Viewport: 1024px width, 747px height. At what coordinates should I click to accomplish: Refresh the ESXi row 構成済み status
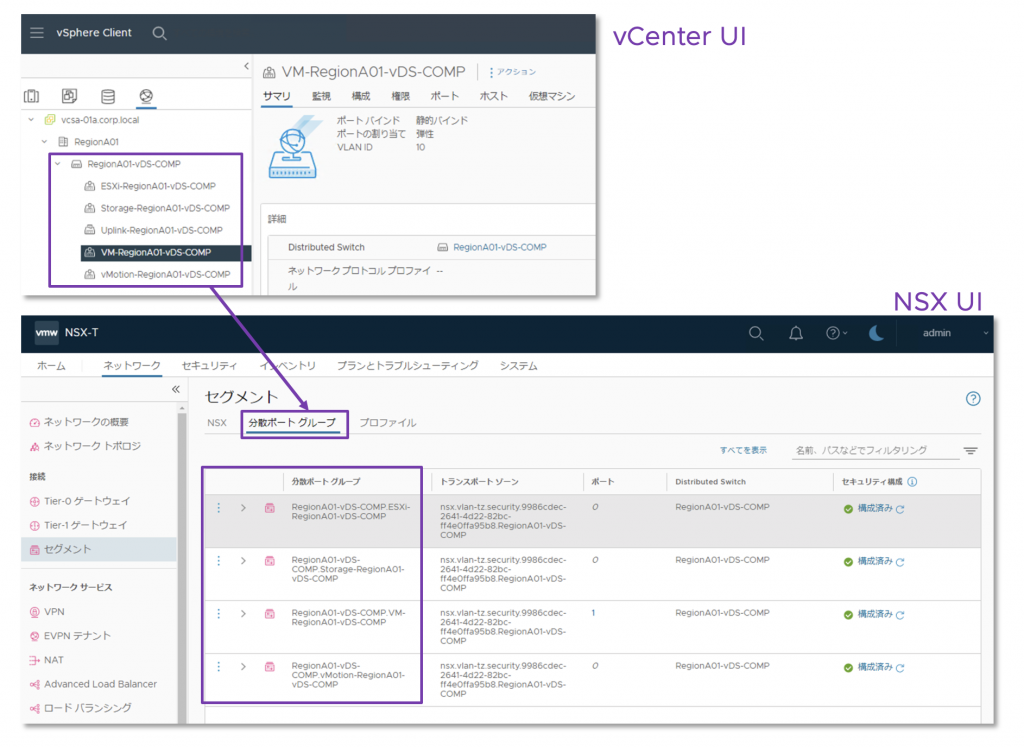(900, 509)
